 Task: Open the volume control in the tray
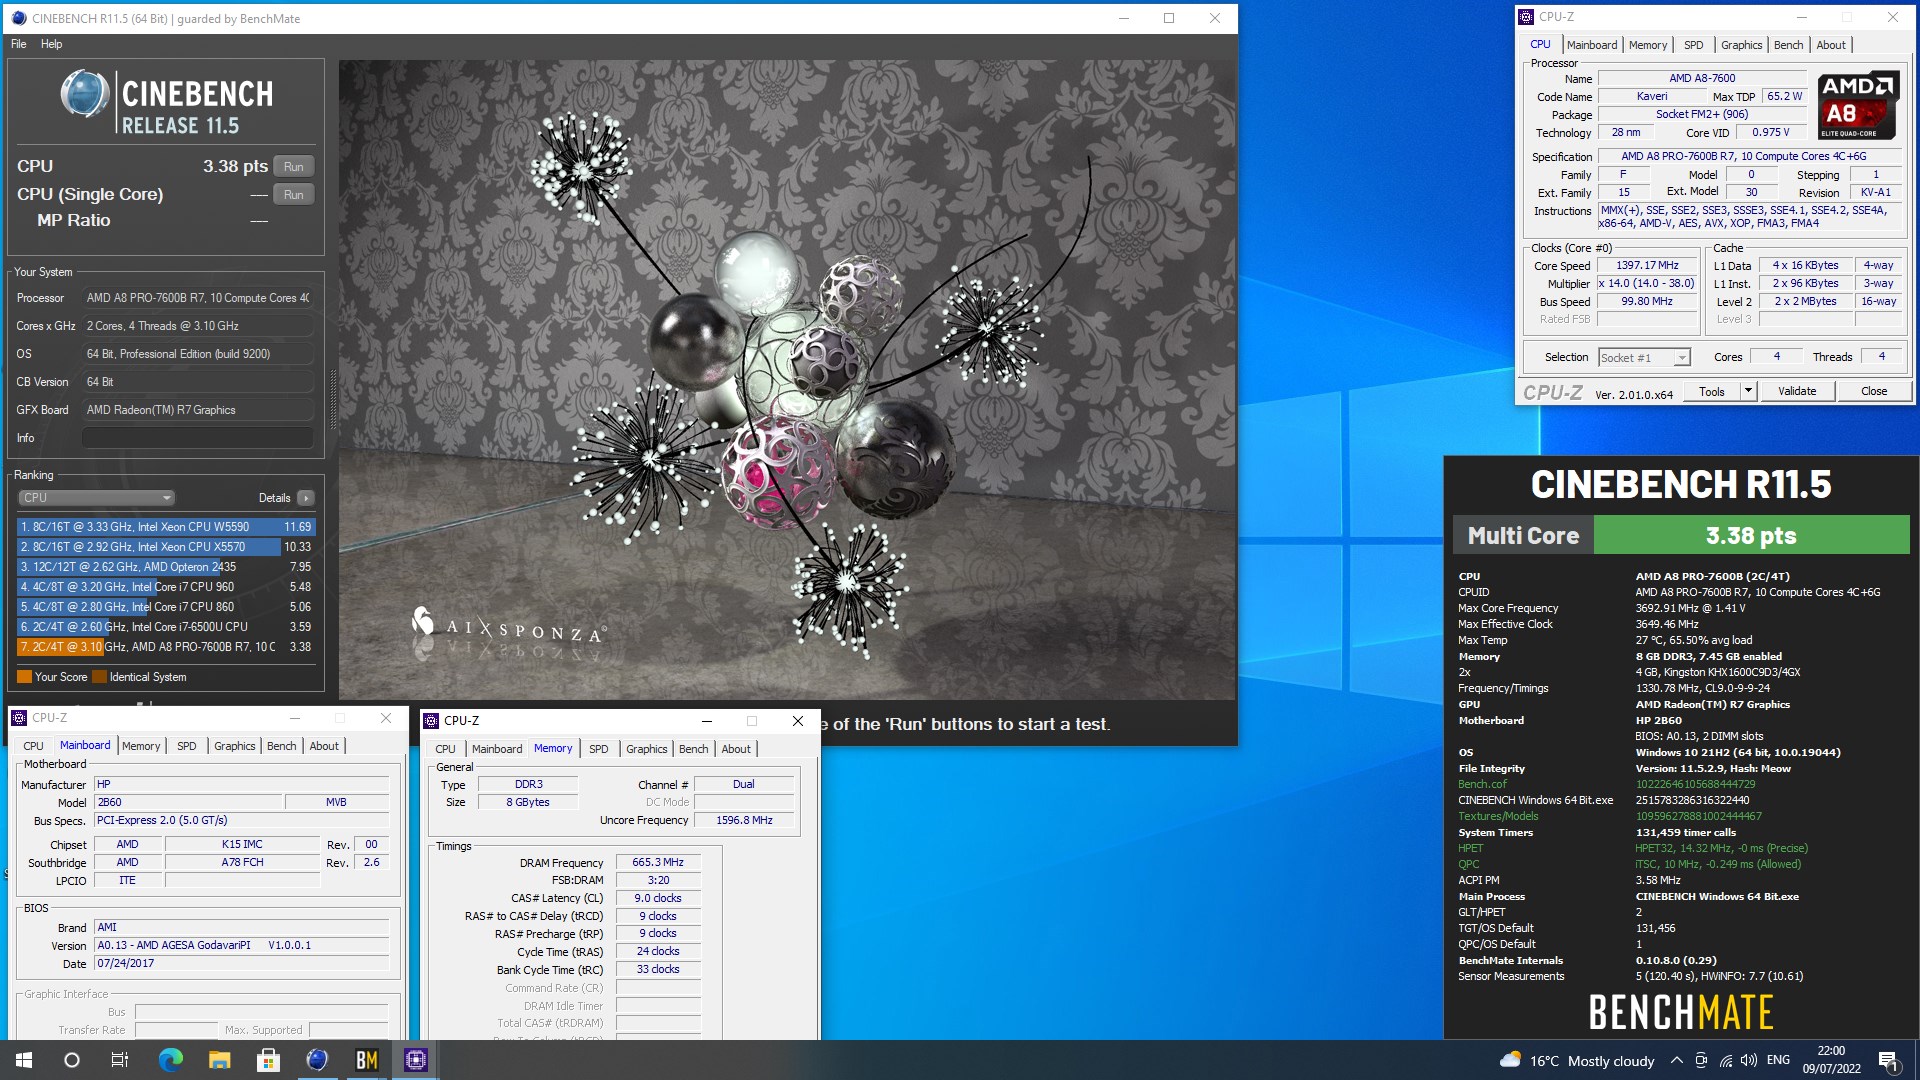pyautogui.click(x=1748, y=1060)
